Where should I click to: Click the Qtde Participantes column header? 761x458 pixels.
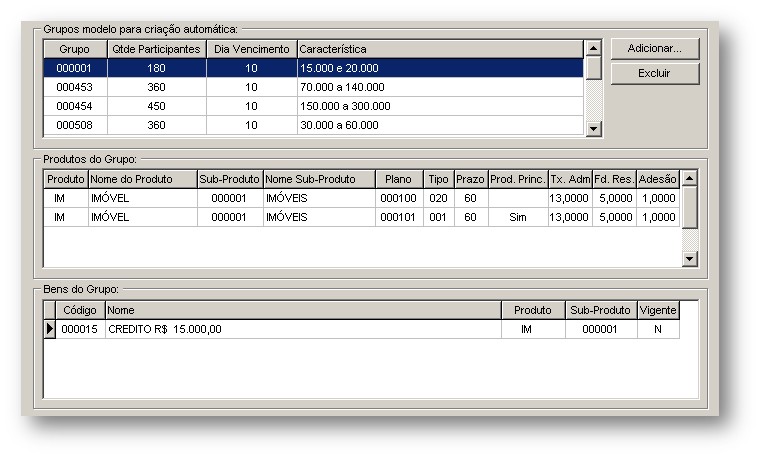pyautogui.click(x=156, y=49)
